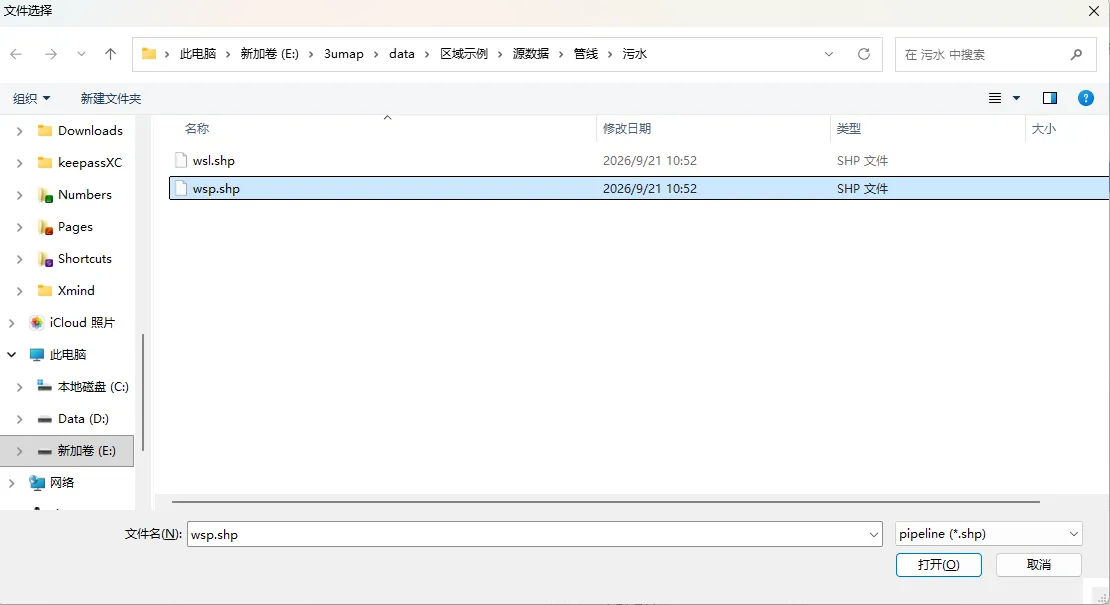Refresh the current folder listing
Image resolution: width=1110 pixels, height=605 pixels.
864,54
